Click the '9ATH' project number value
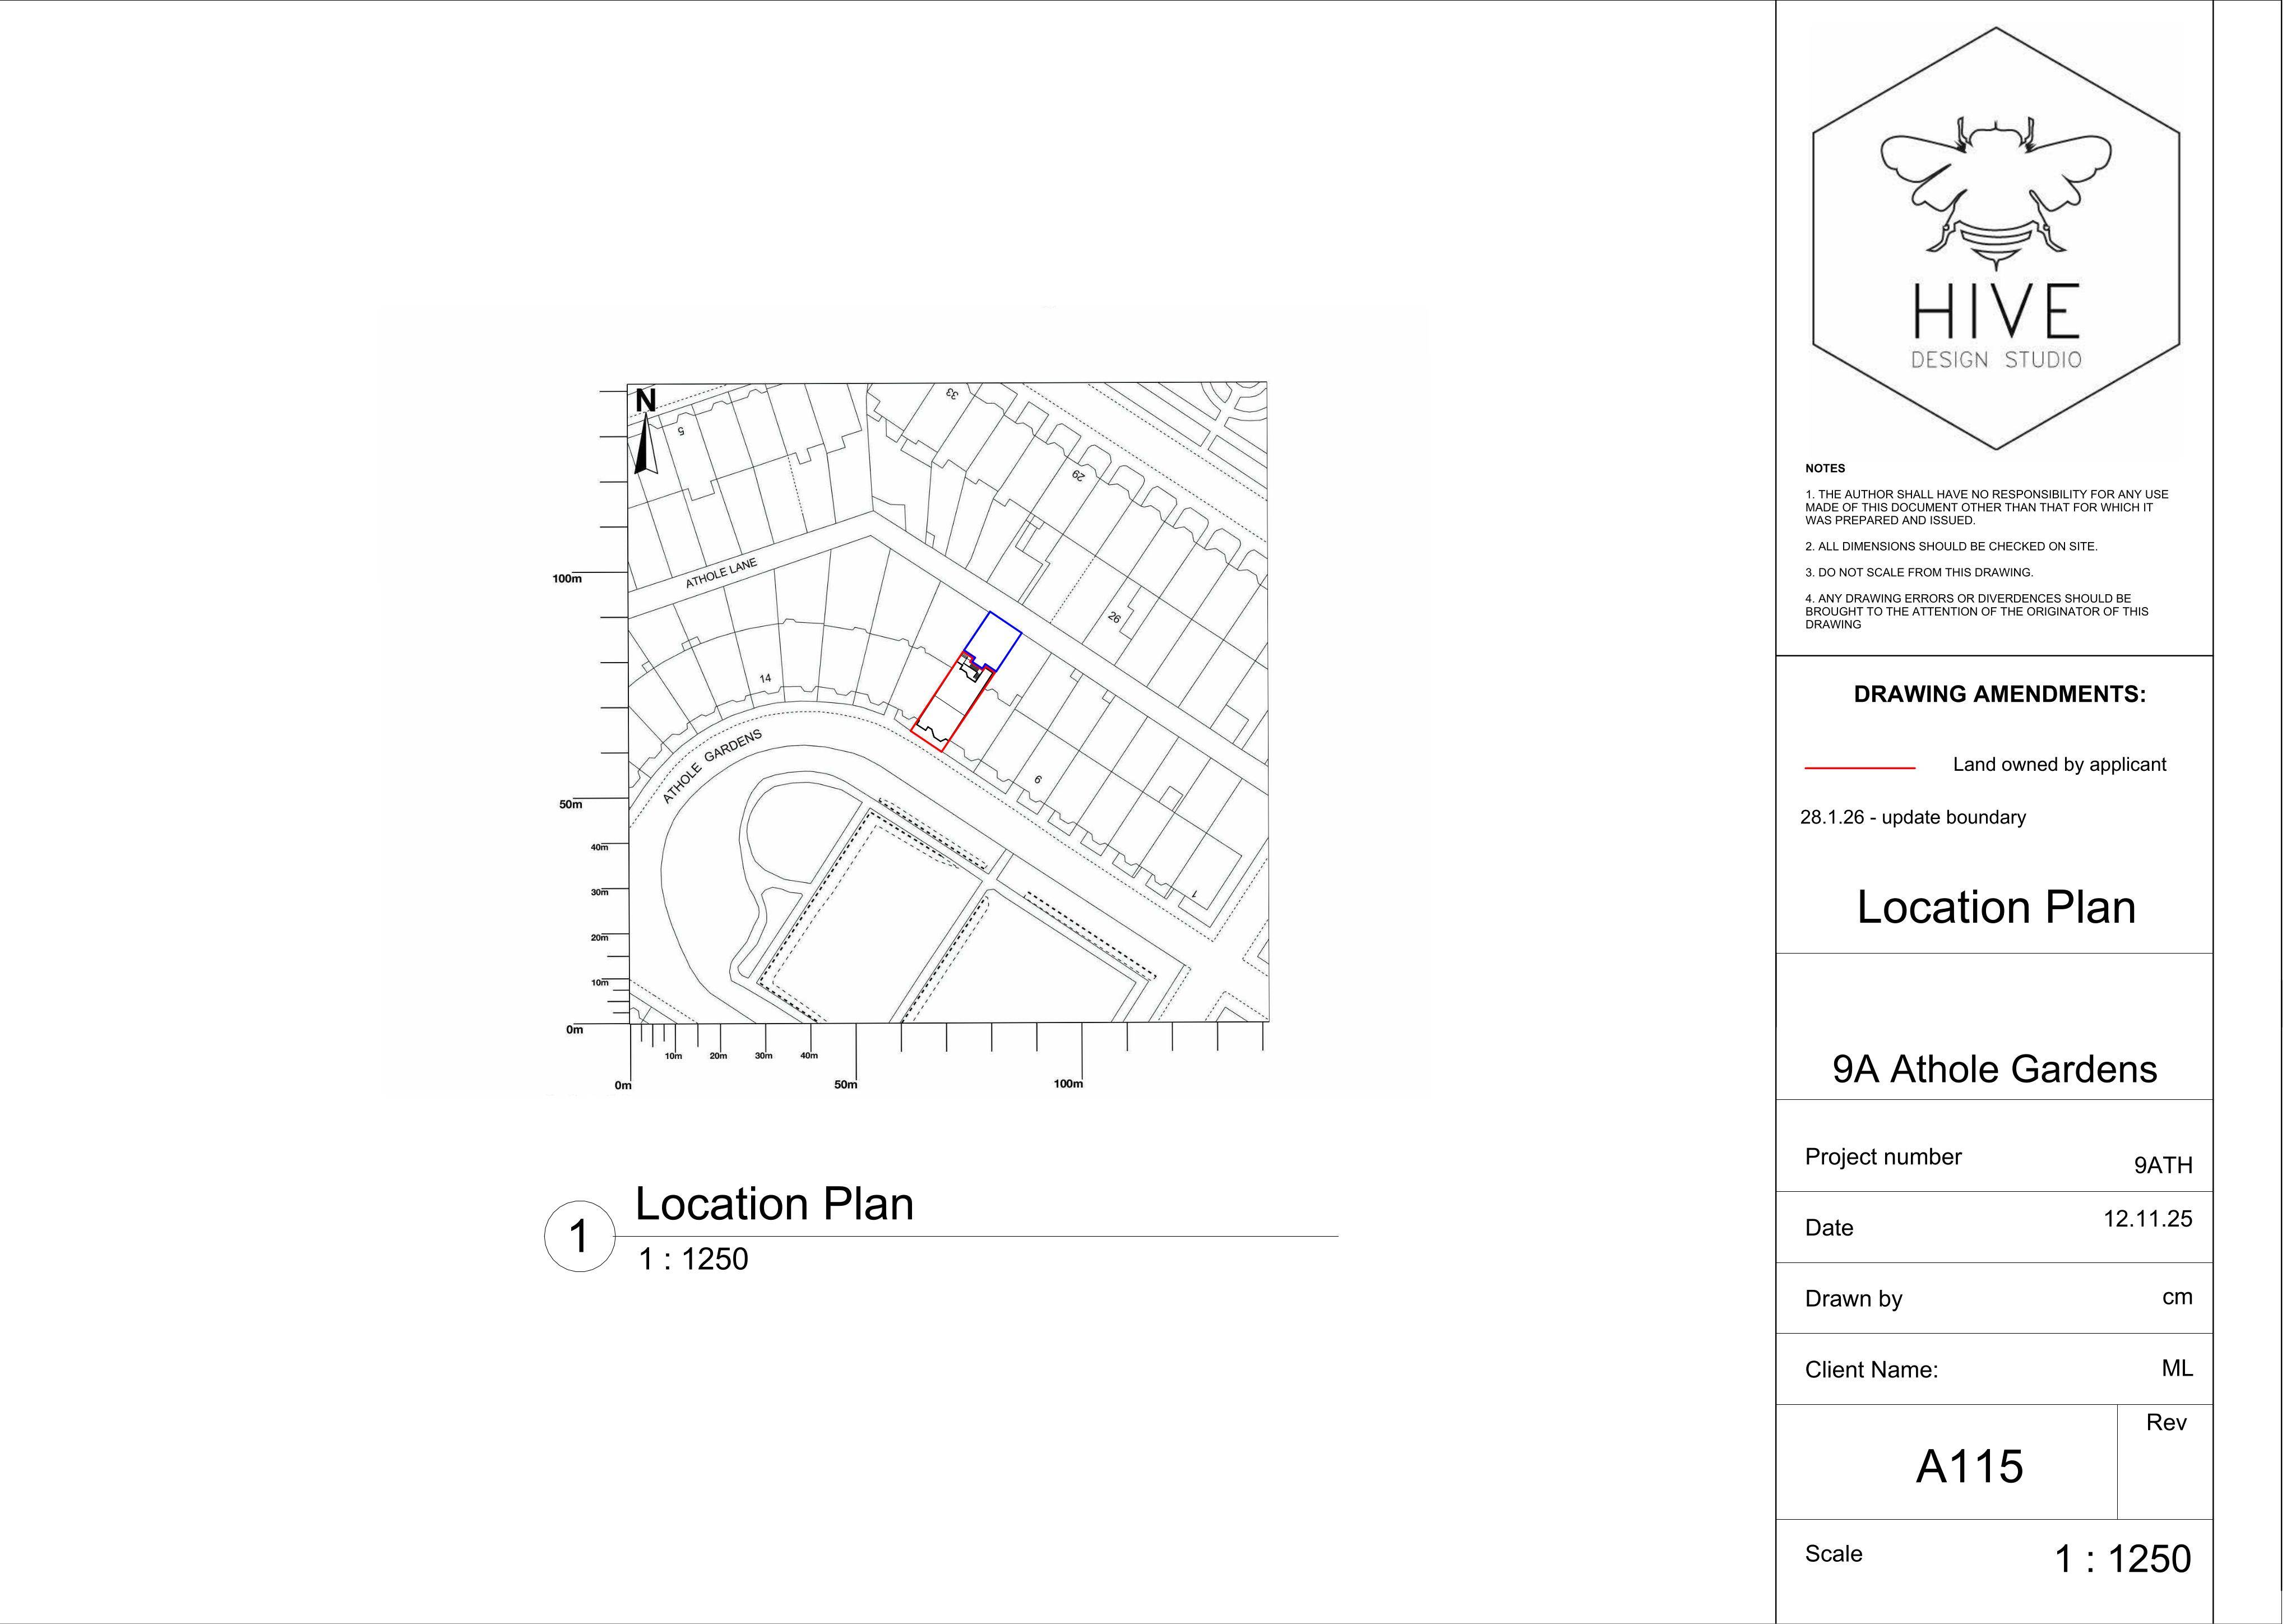Screen dimensions: 2296x1624 point(2163,1165)
